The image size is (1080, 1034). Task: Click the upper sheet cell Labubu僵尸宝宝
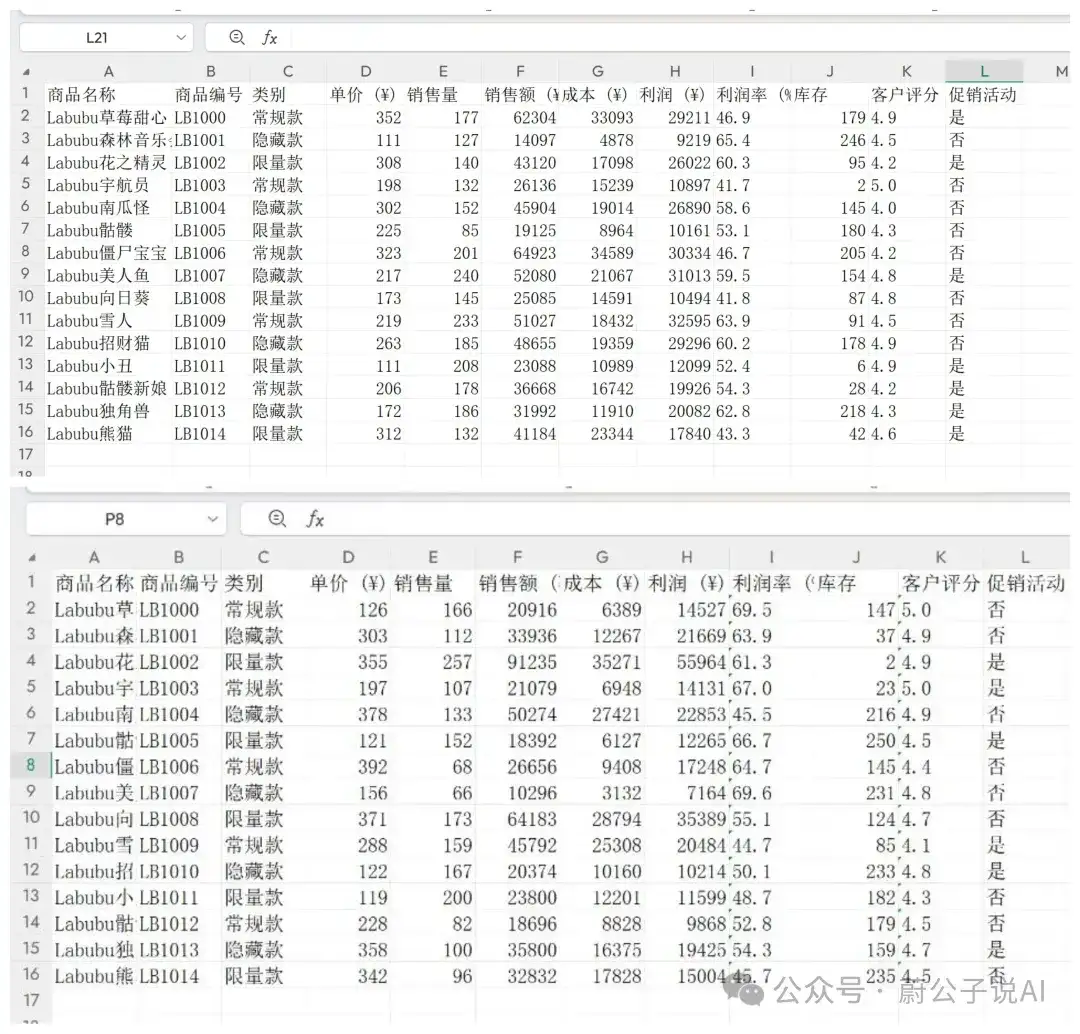pyautogui.click(x=107, y=254)
